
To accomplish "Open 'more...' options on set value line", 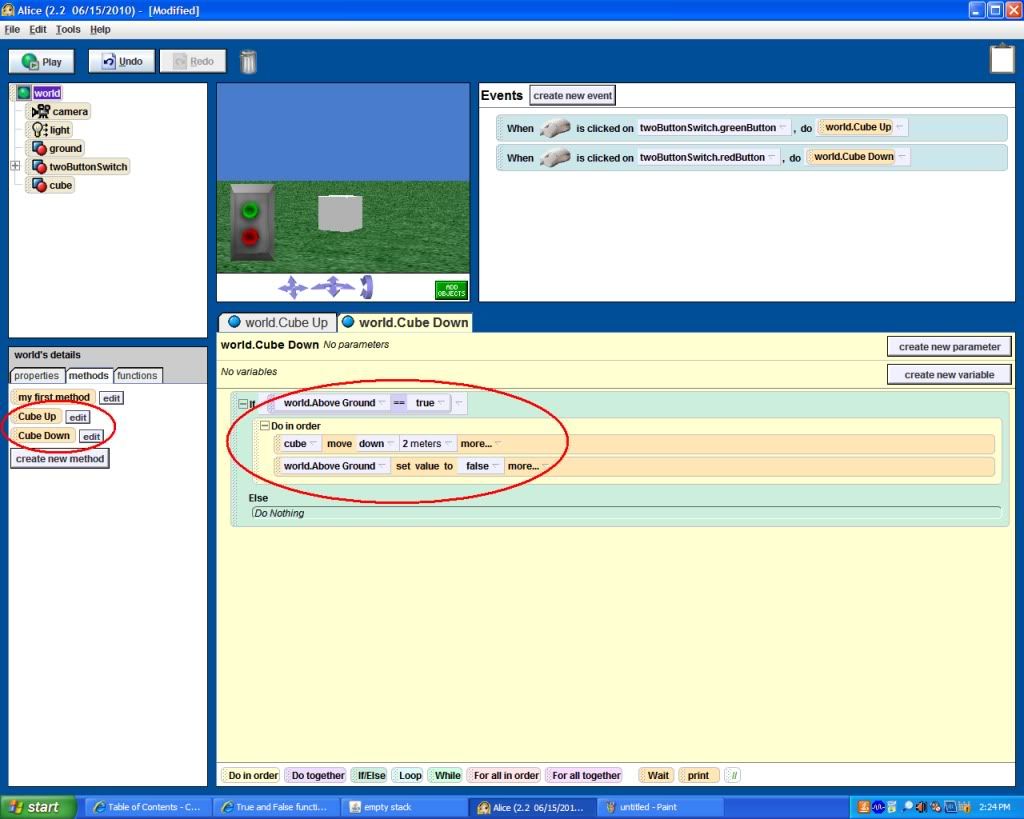I will [x=527, y=466].
